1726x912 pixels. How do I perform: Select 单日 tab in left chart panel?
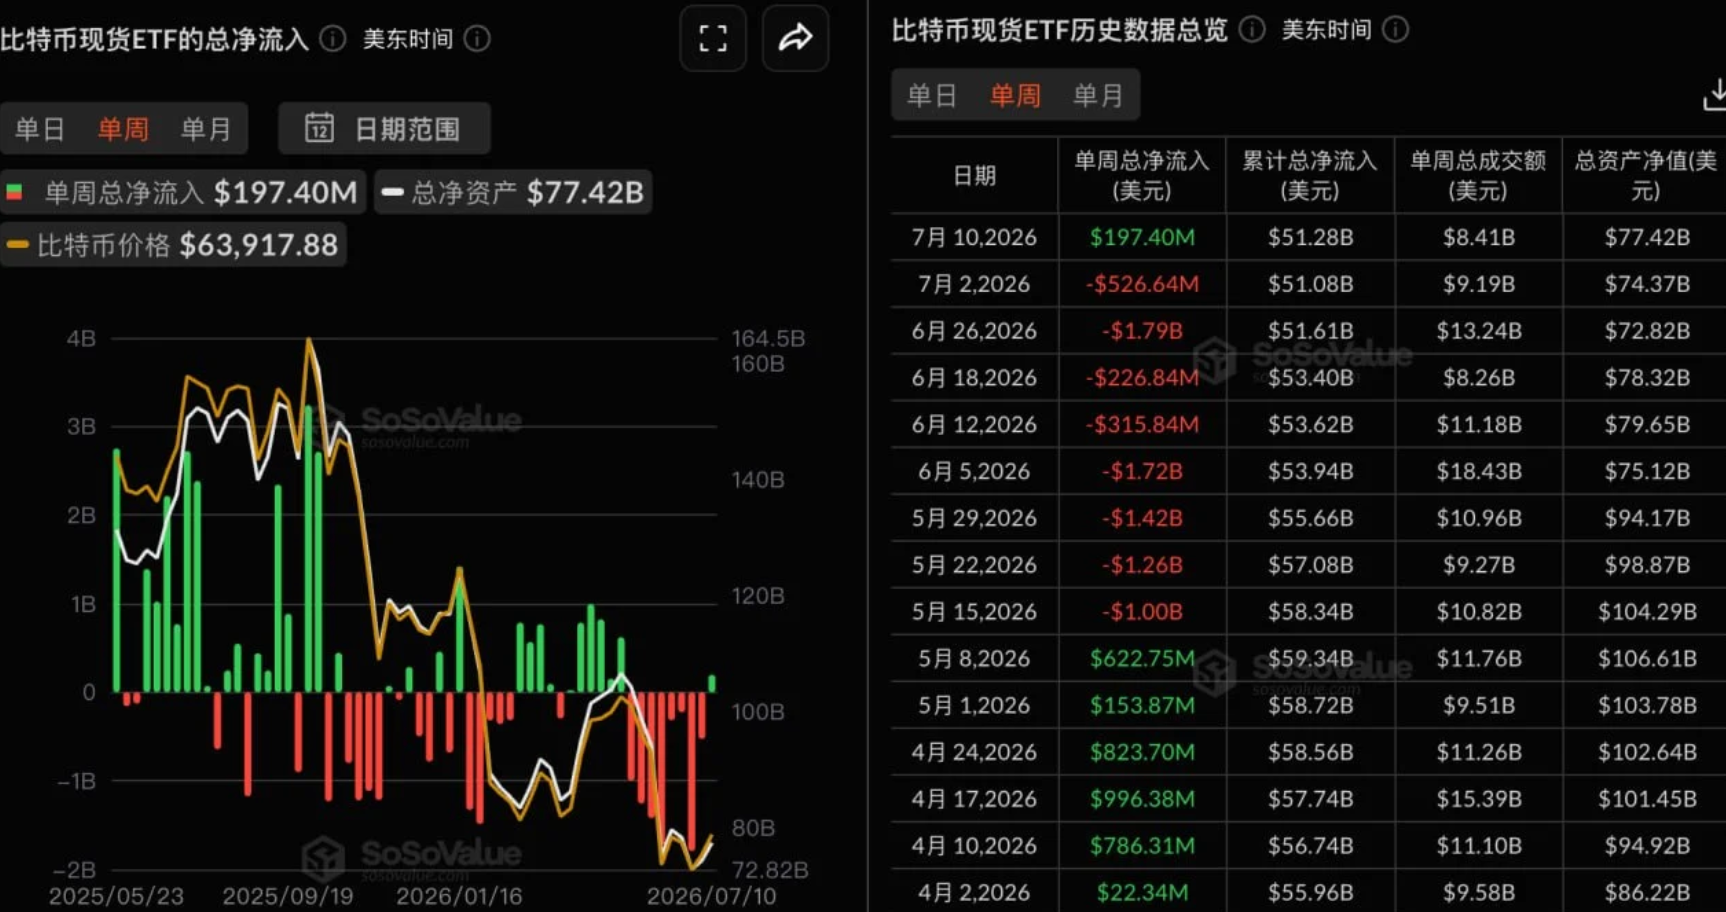click(x=39, y=129)
